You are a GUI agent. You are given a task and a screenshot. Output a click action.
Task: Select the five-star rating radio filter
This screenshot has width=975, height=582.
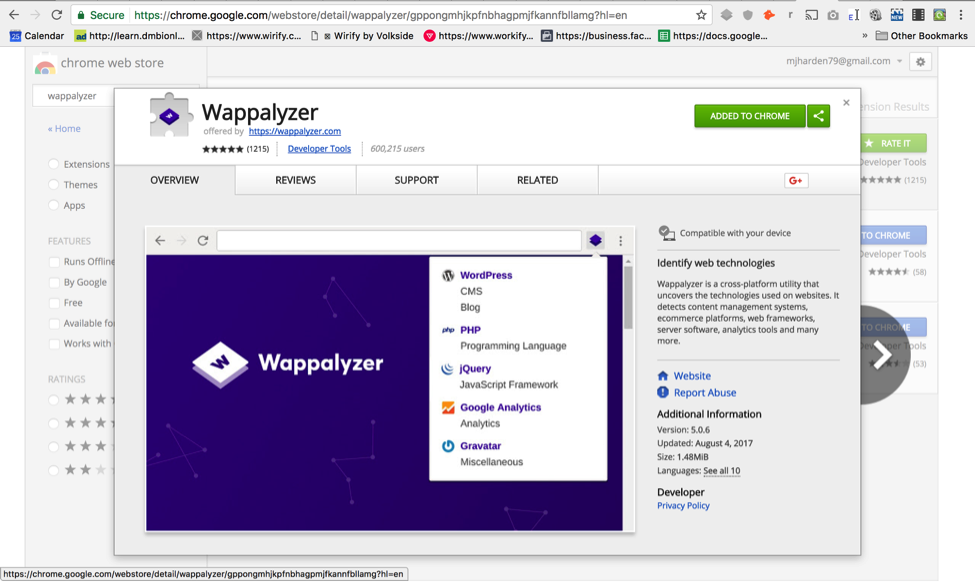click(53, 400)
